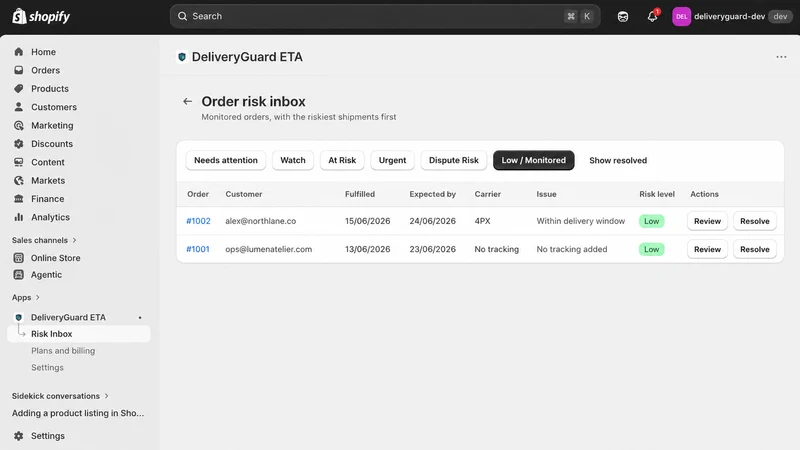Click the Low badge for alex@northlane.co
The height and width of the screenshot is (450, 800).
click(x=652, y=221)
